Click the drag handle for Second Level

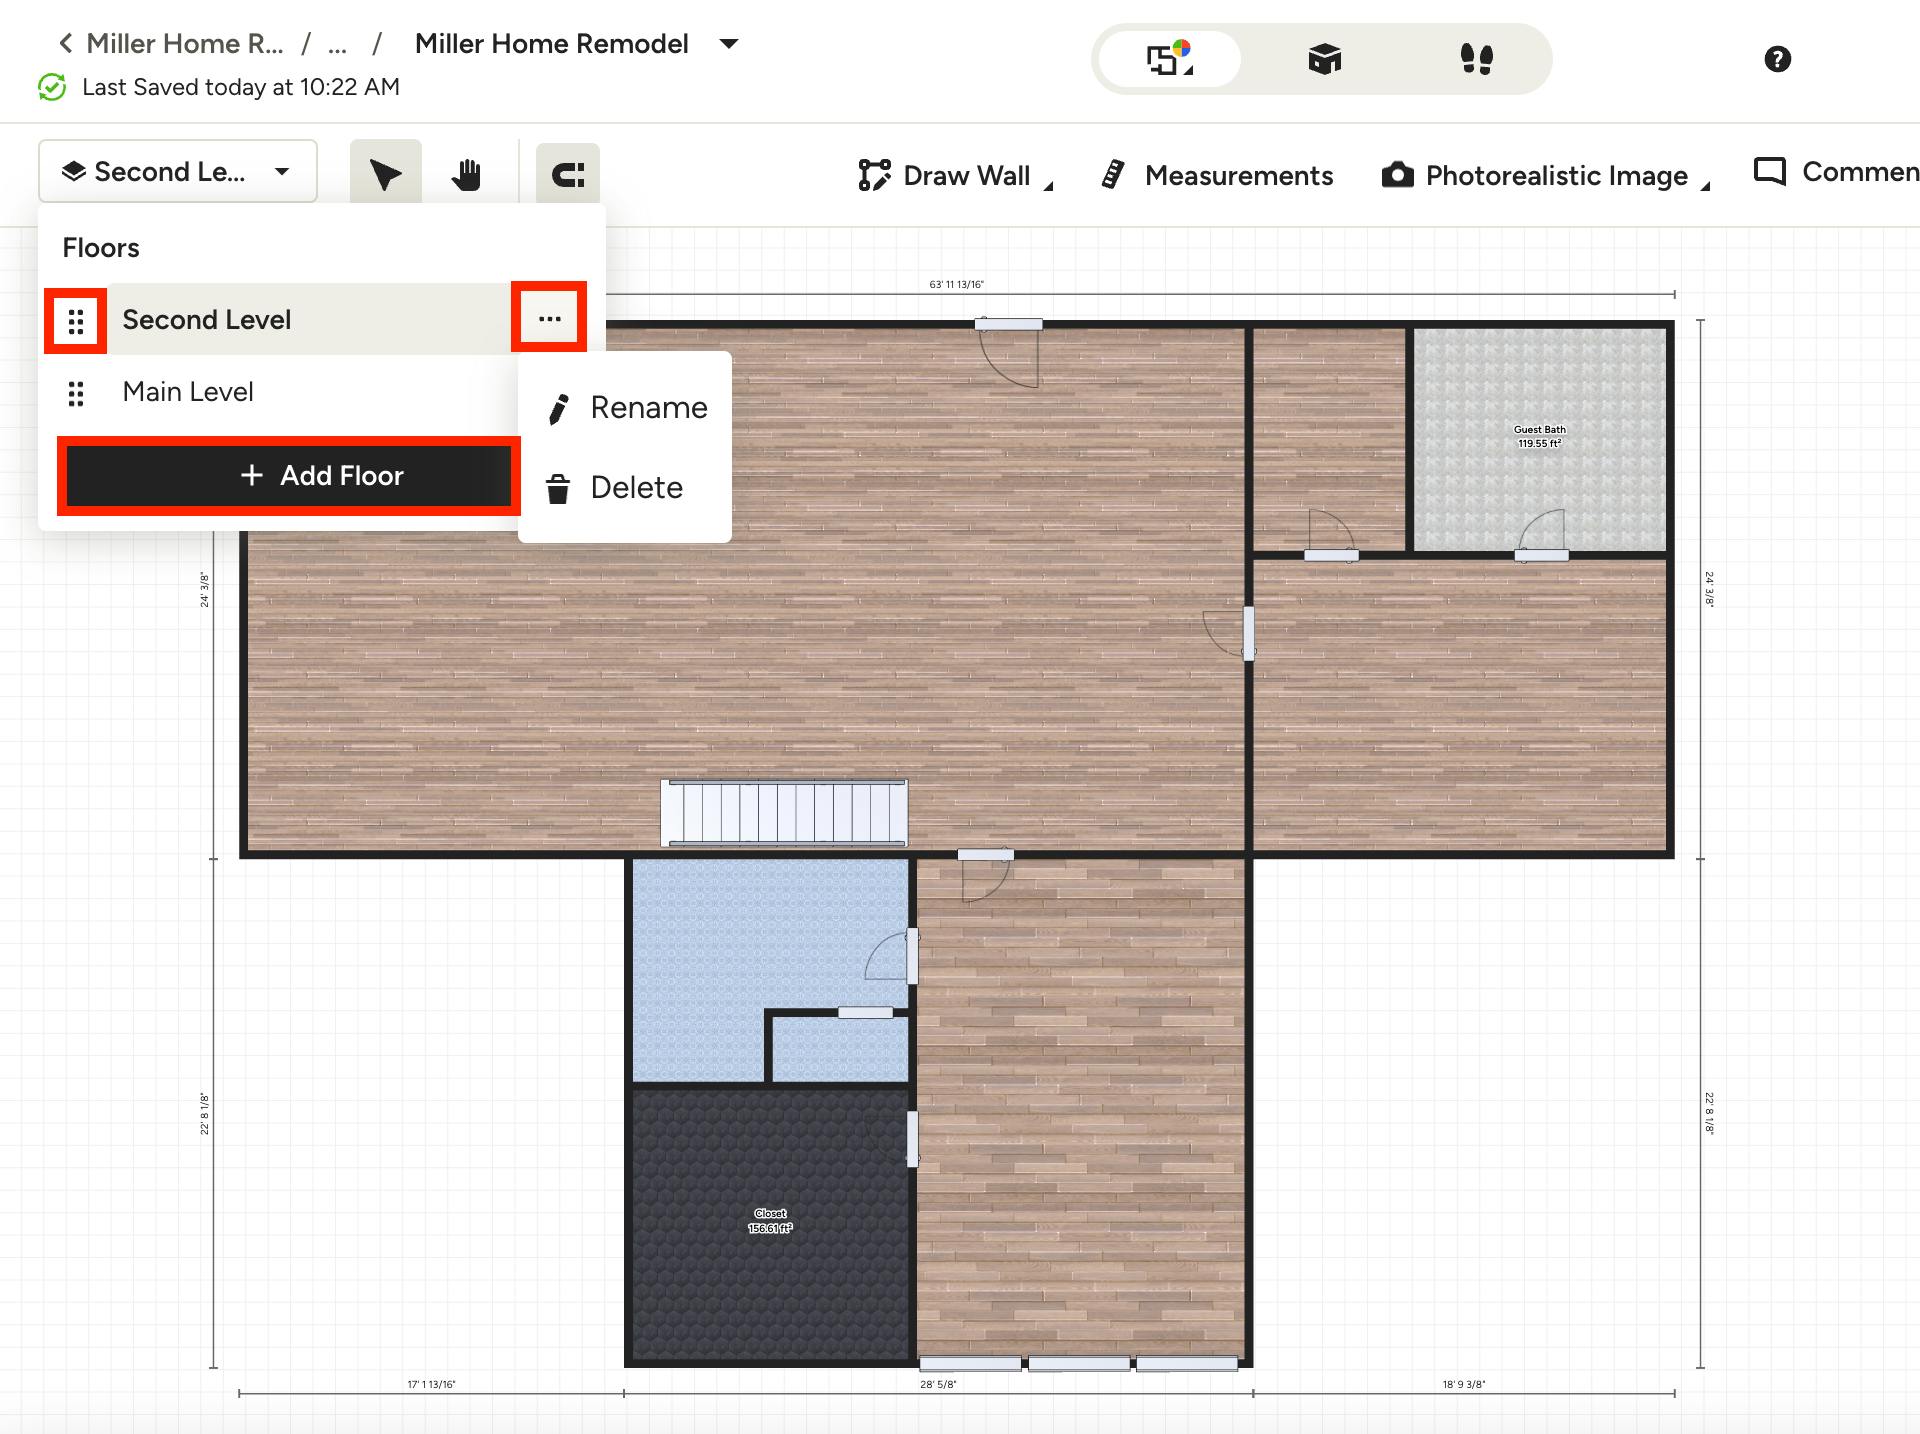point(76,321)
